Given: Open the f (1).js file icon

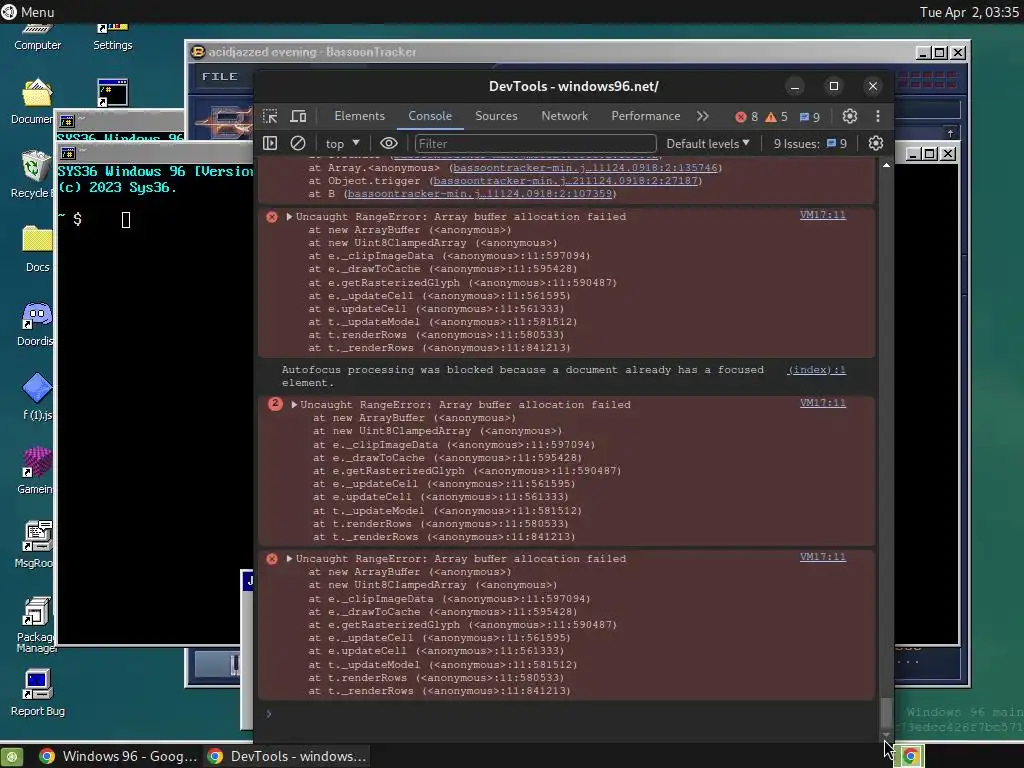Looking at the screenshot, I should point(37,397).
